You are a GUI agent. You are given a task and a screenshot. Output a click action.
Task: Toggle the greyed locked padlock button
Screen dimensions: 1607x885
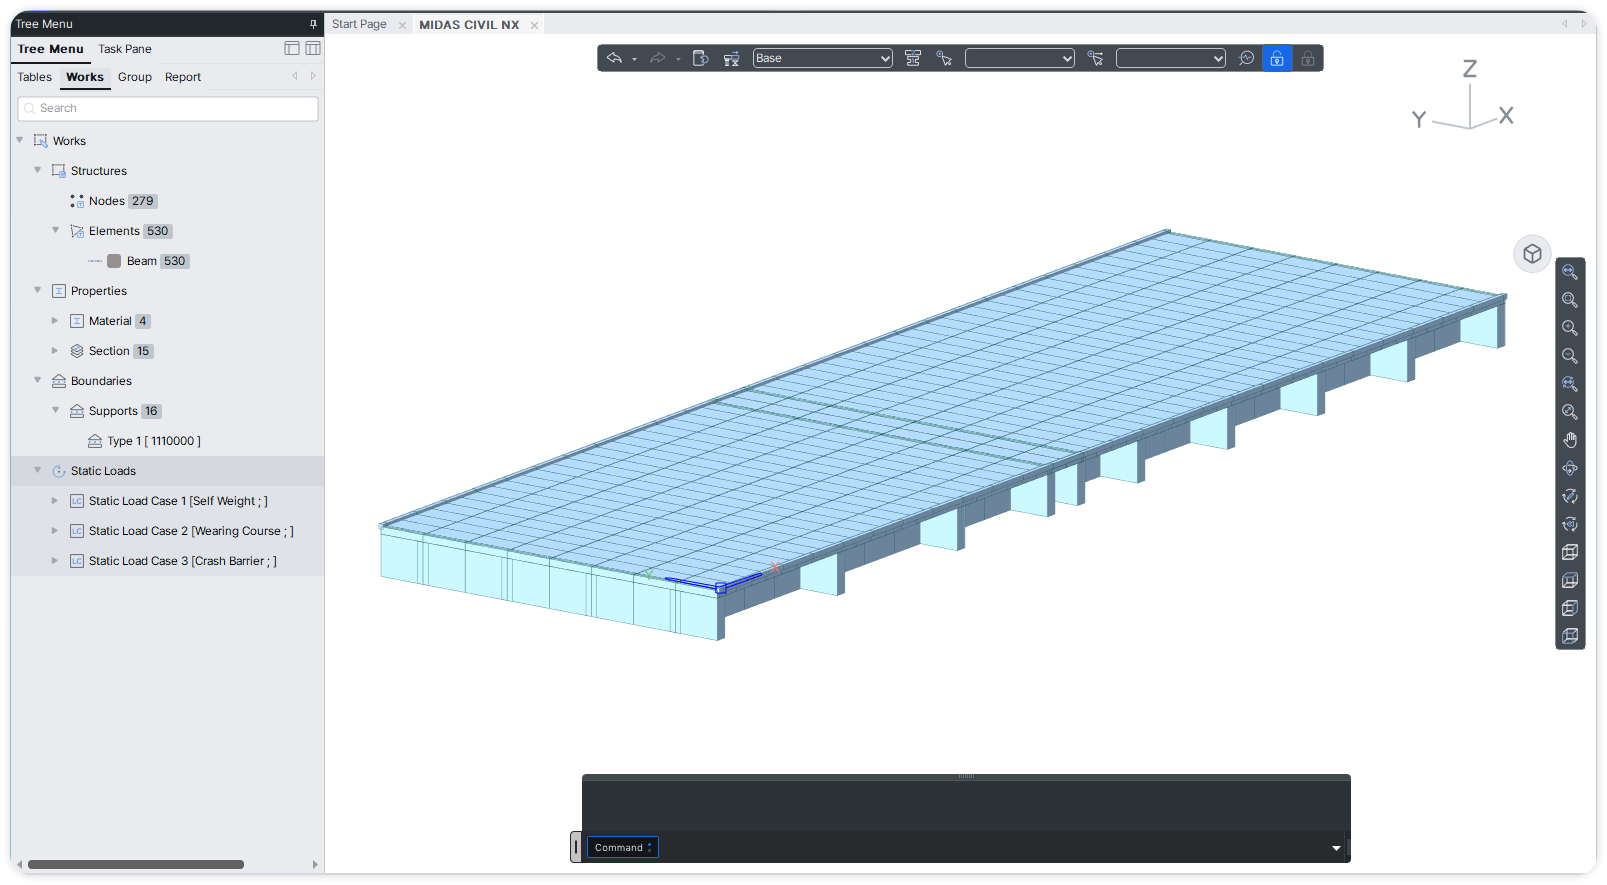click(x=1307, y=58)
